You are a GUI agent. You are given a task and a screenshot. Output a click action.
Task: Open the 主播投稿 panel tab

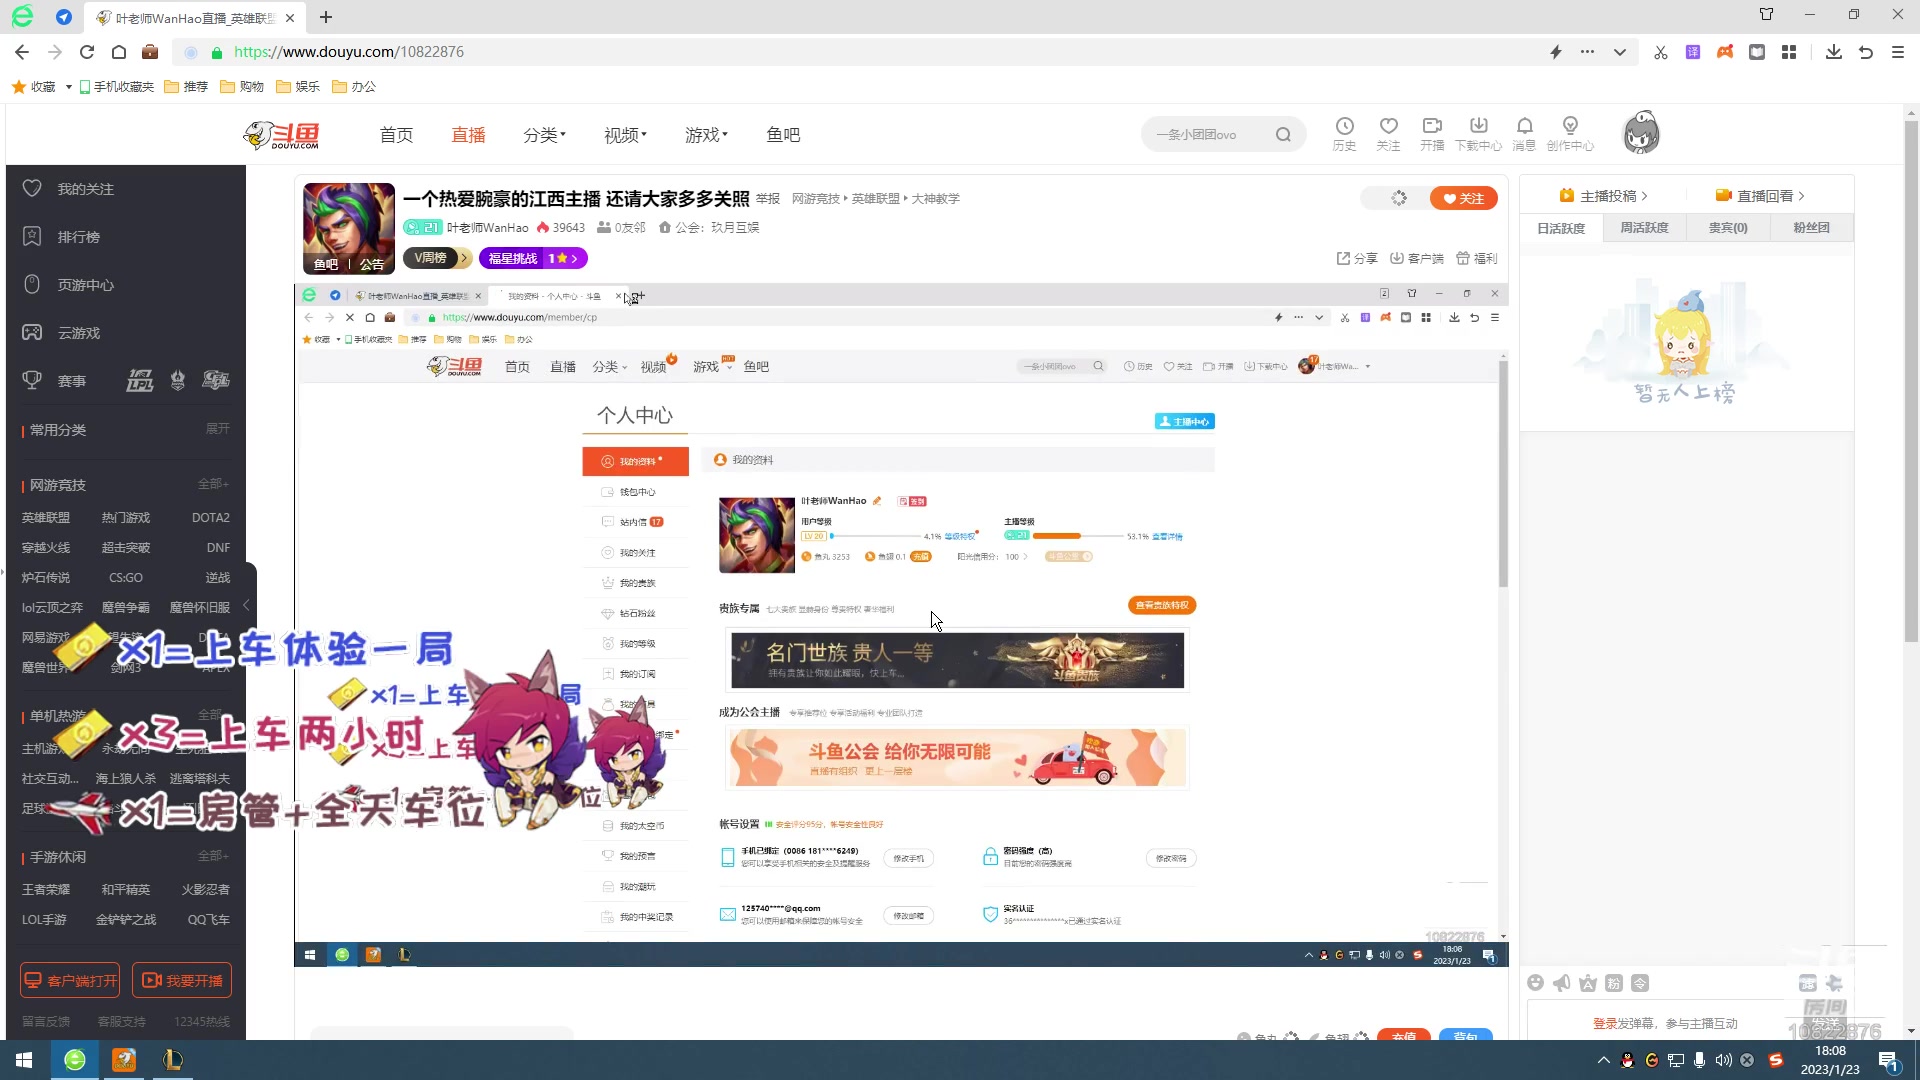coord(1603,196)
